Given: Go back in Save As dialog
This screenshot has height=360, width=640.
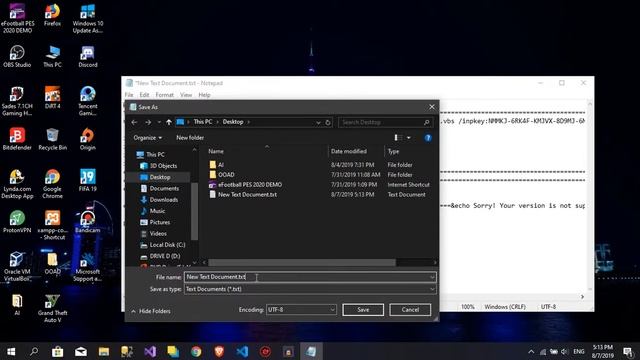Looking at the screenshot, I should point(134,122).
